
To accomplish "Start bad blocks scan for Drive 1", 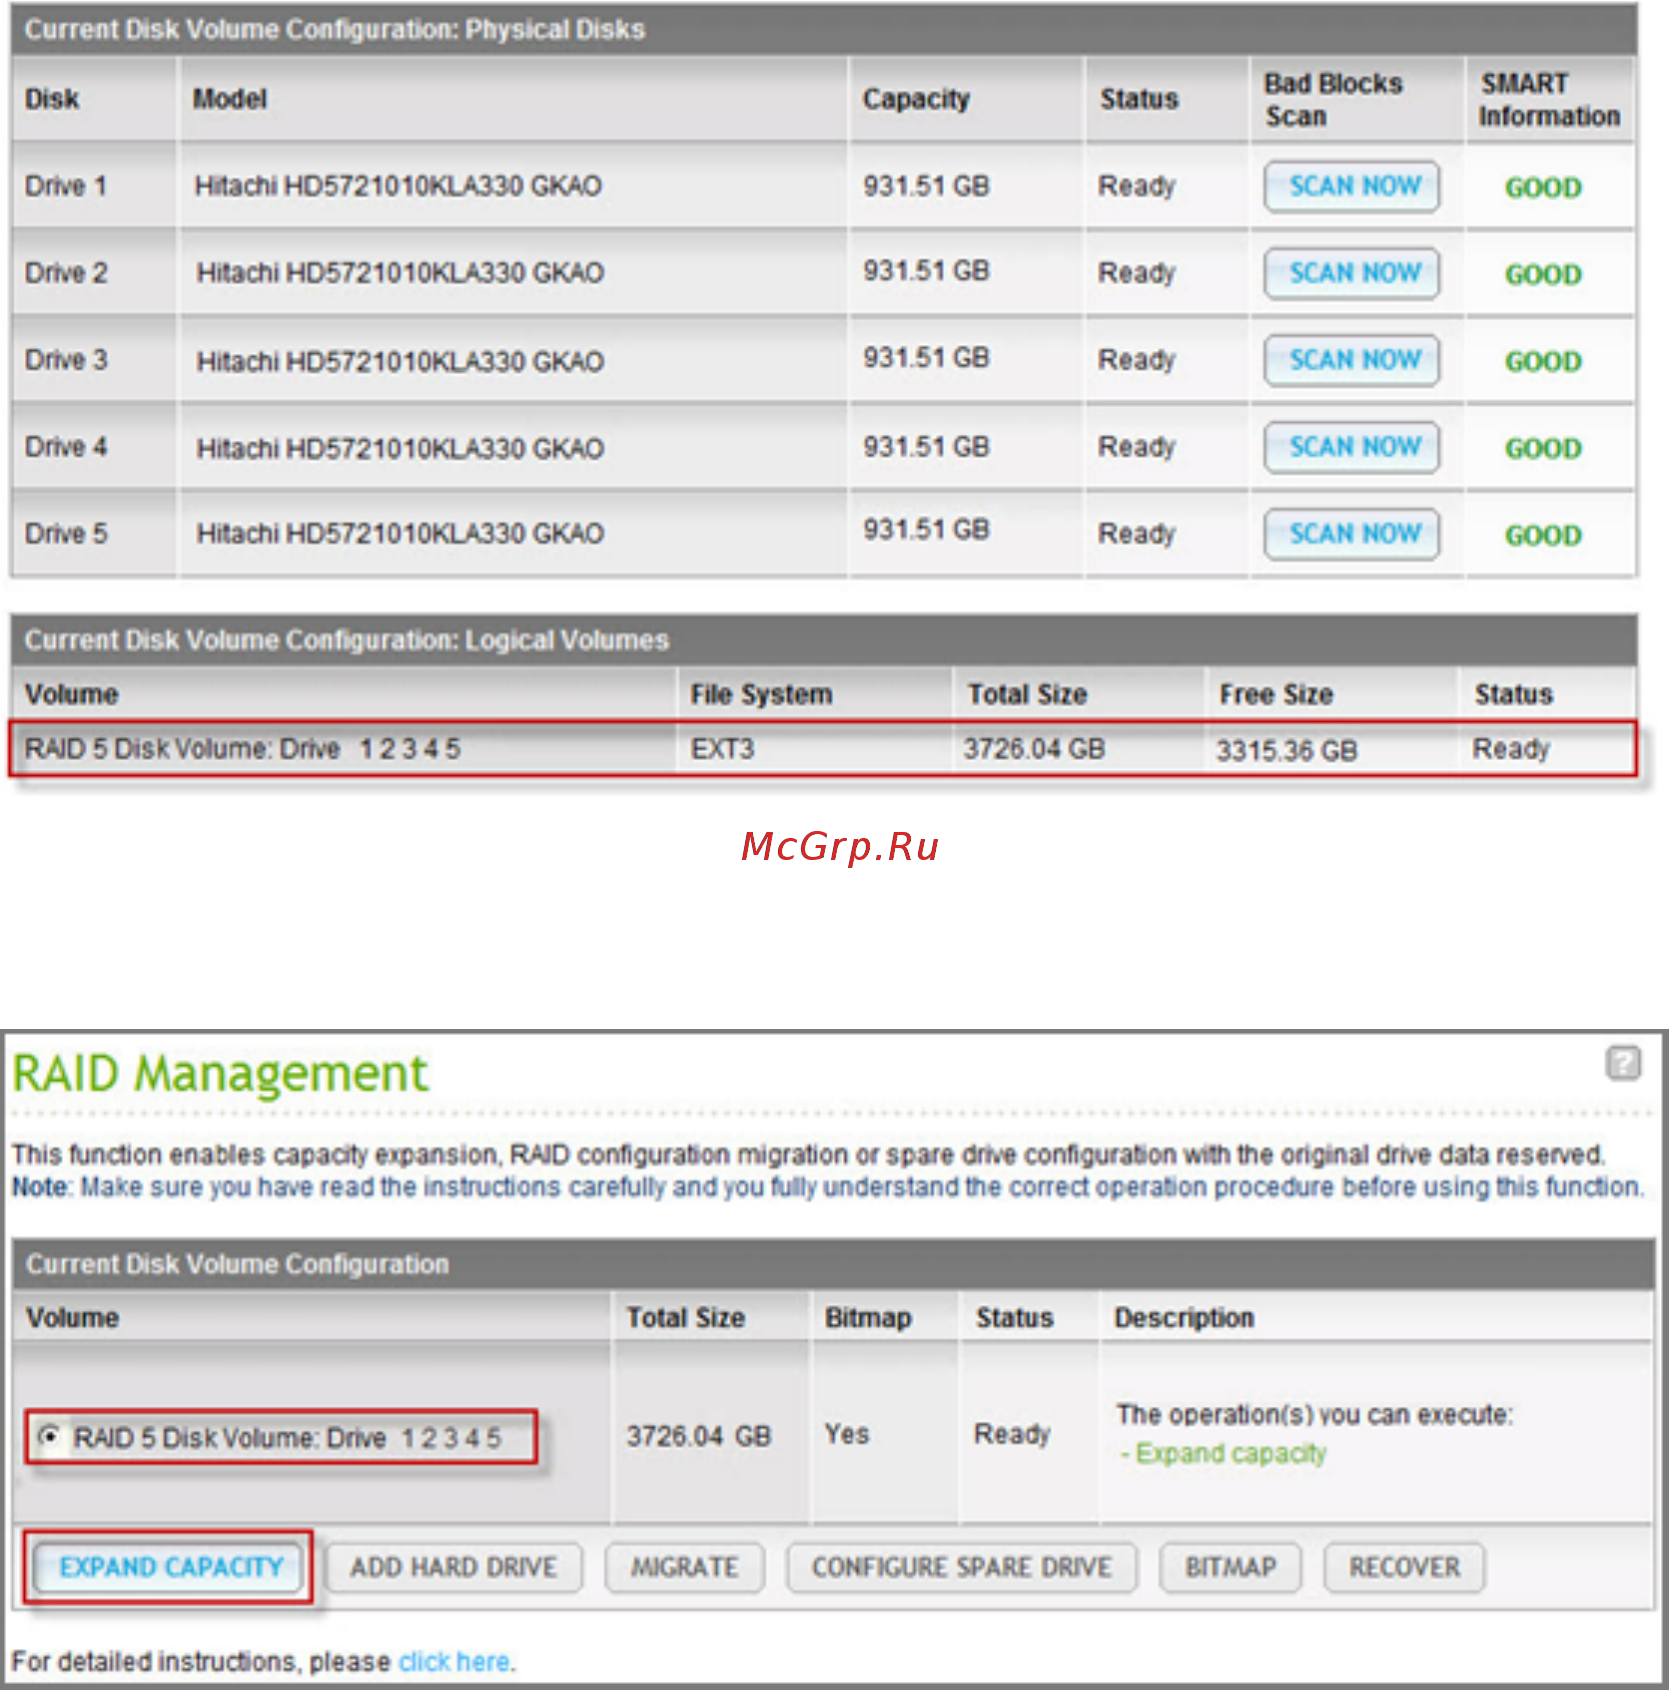I will point(1352,186).
